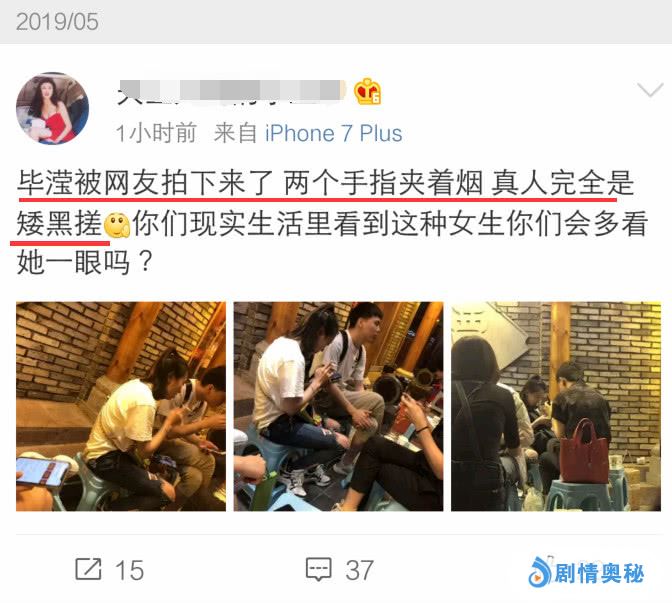Open the first attached photo

tap(121, 406)
